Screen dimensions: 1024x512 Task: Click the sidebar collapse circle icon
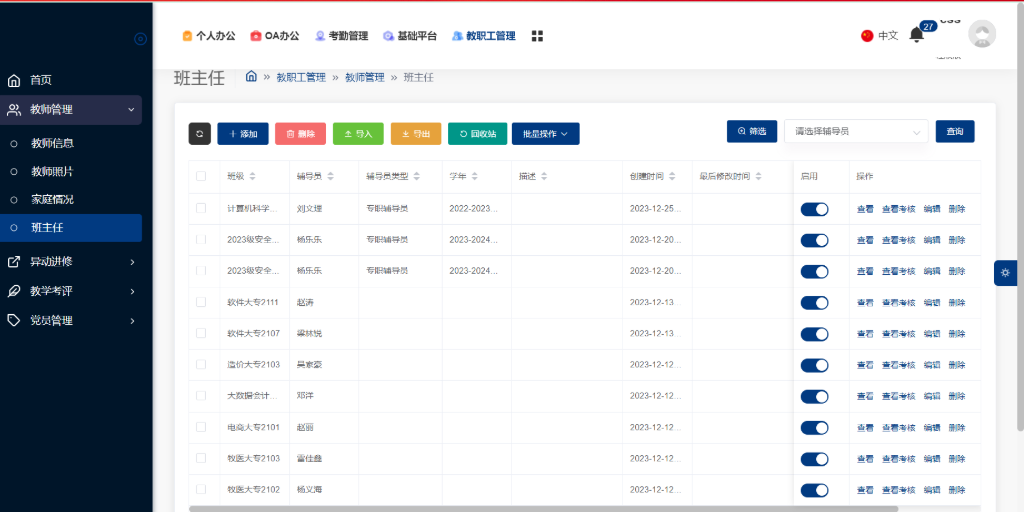pos(140,39)
